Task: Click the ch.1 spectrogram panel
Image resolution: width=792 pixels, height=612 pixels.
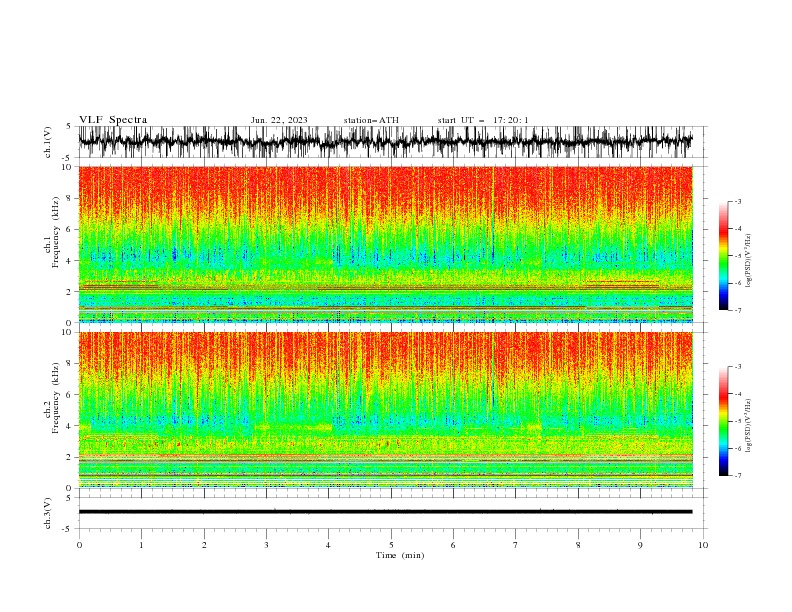Action: click(385, 244)
